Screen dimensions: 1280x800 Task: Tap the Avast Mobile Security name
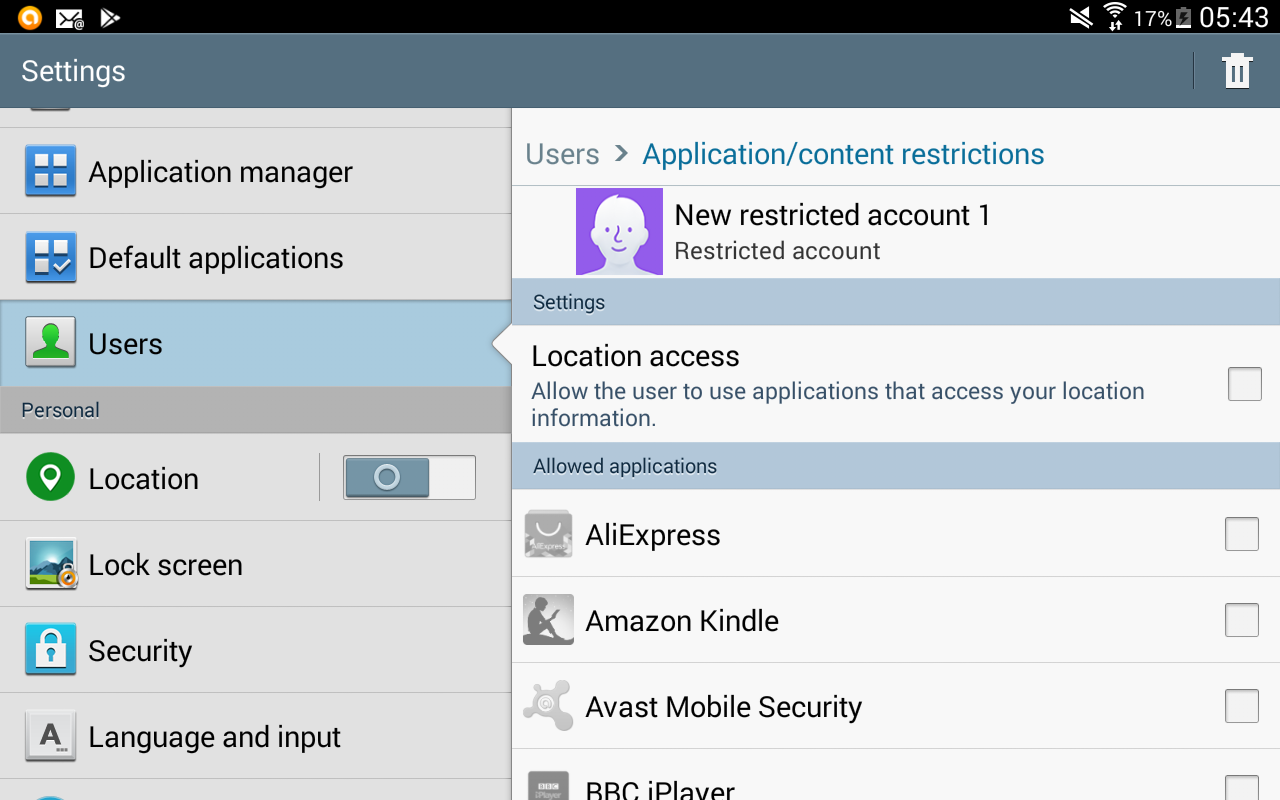[724, 707]
